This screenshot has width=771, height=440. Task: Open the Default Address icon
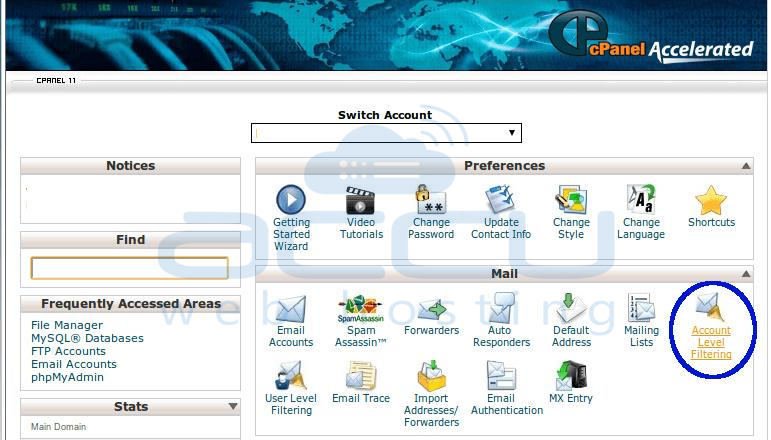tap(571, 308)
